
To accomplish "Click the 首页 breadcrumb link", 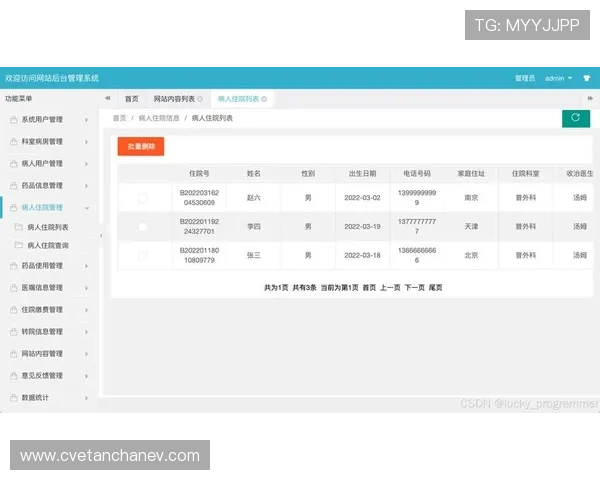I will [x=119, y=118].
